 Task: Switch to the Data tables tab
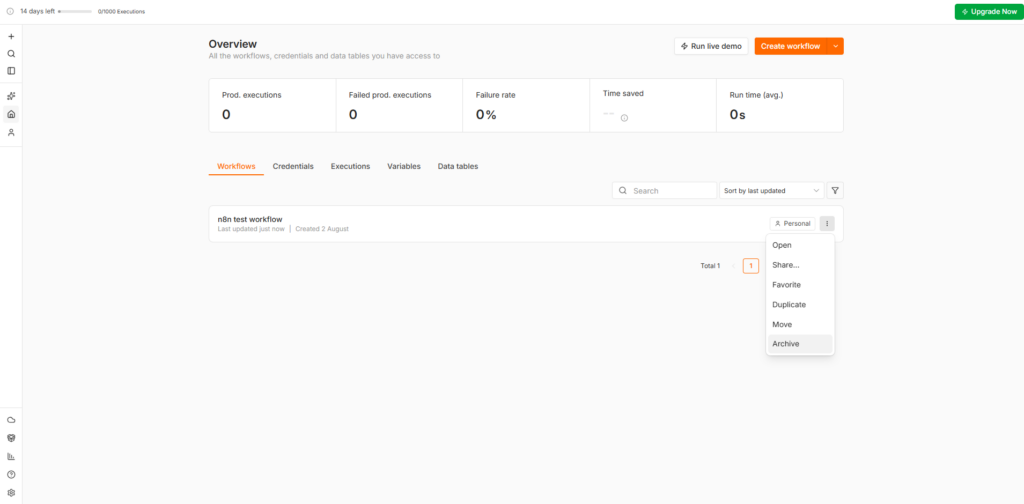pyautogui.click(x=458, y=166)
